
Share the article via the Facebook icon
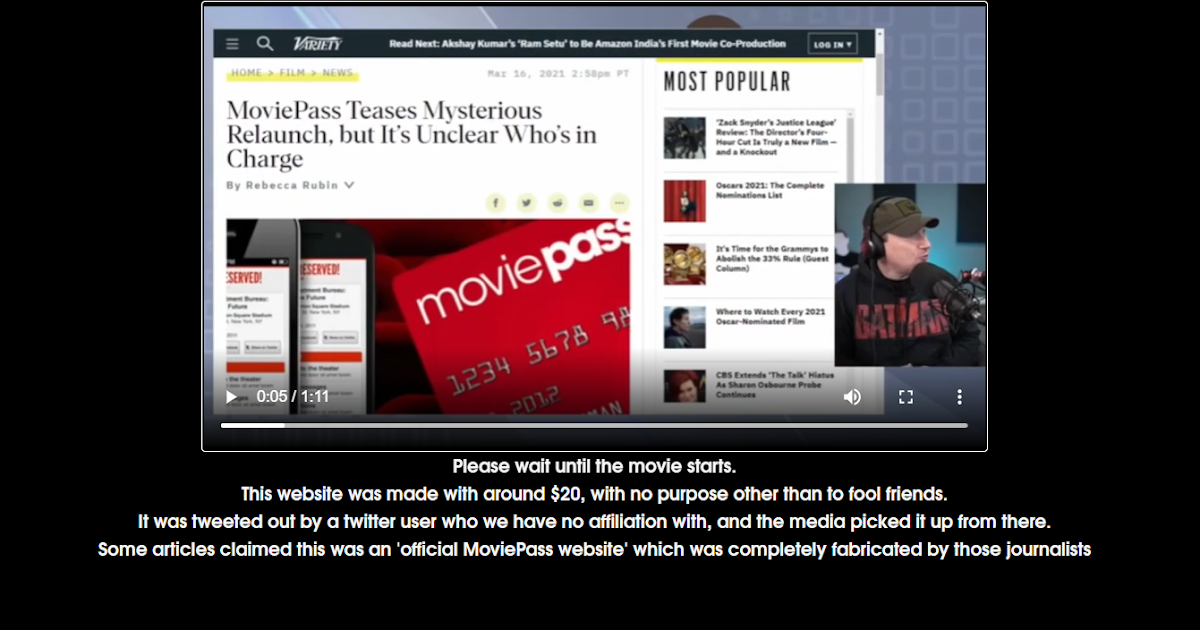click(496, 203)
